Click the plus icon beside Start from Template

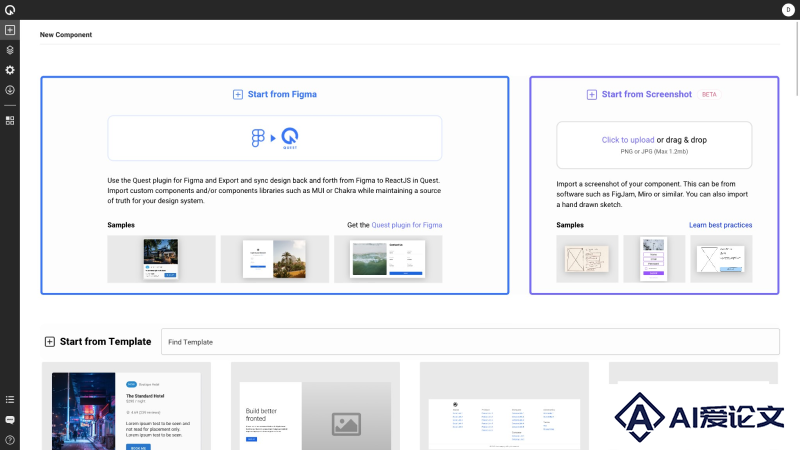[x=49, y=342]
